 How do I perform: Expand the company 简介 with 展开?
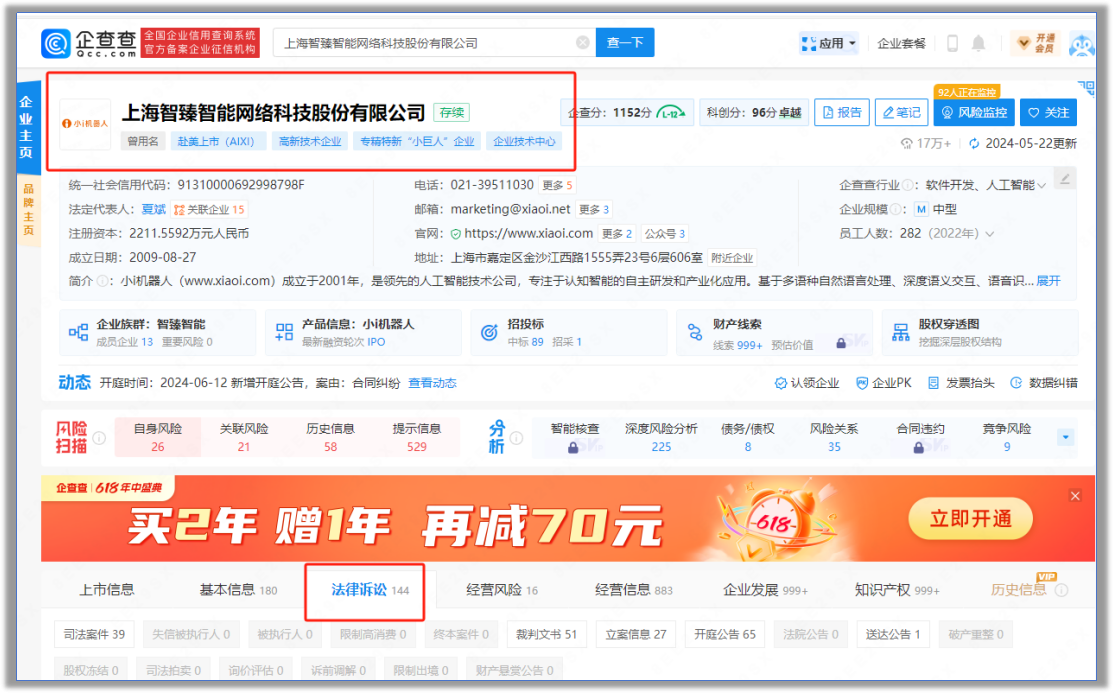point(1048,281)
